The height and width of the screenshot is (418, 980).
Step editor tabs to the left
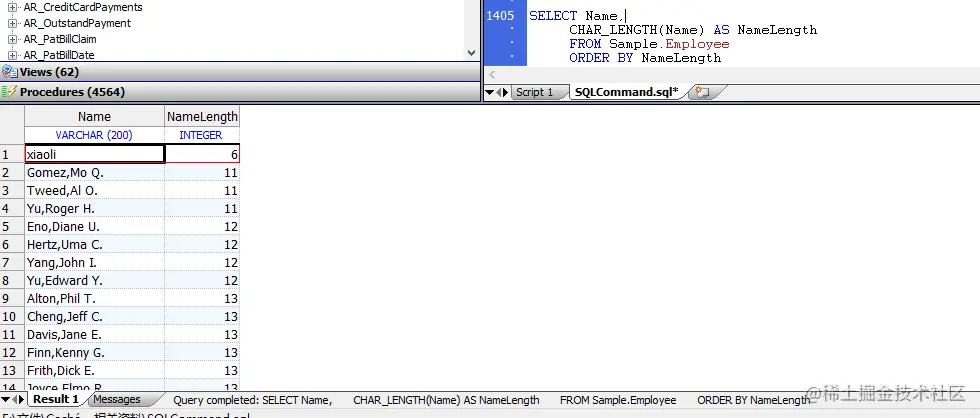point(499,92)
